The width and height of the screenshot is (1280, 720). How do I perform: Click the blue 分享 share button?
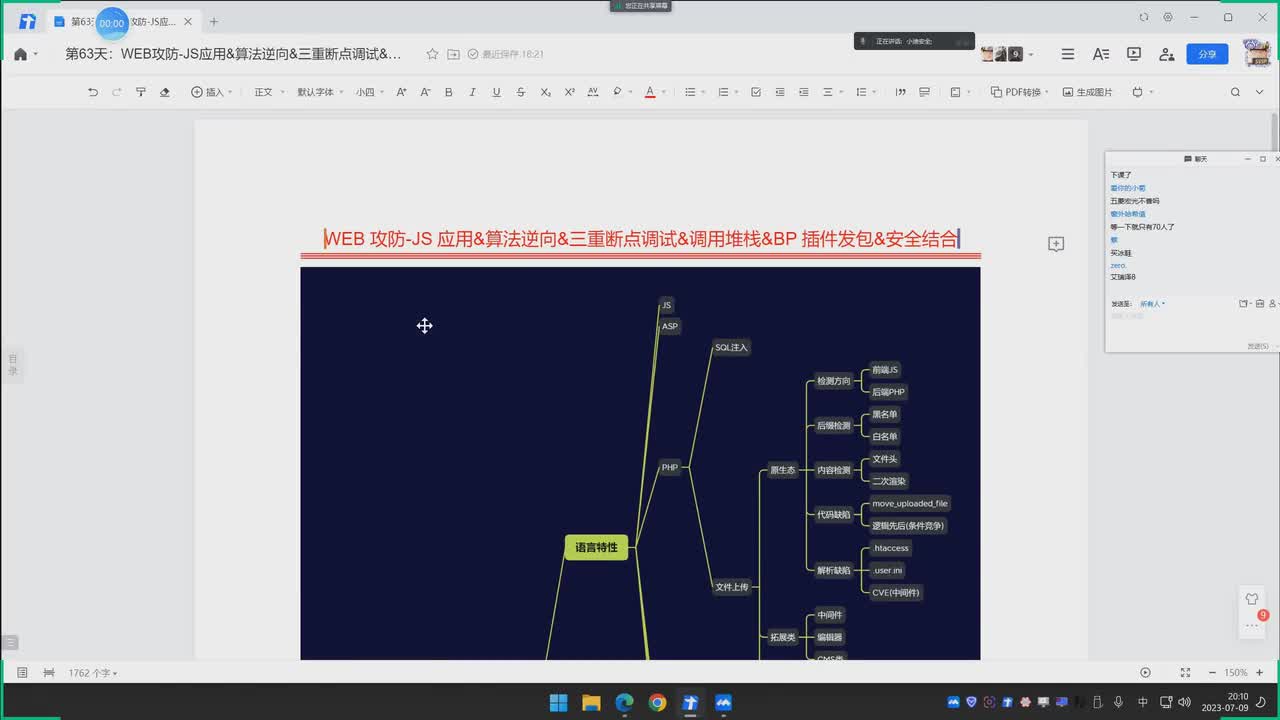click(1207, 54)
